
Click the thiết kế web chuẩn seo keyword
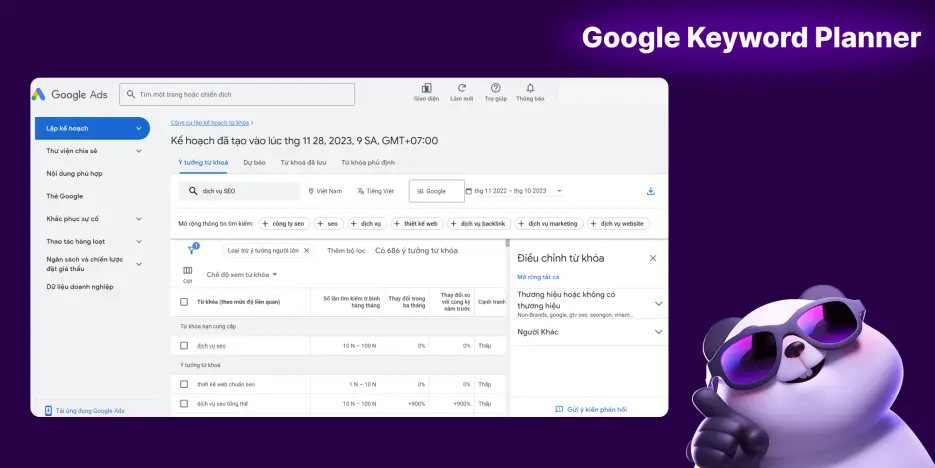[226, 385]
